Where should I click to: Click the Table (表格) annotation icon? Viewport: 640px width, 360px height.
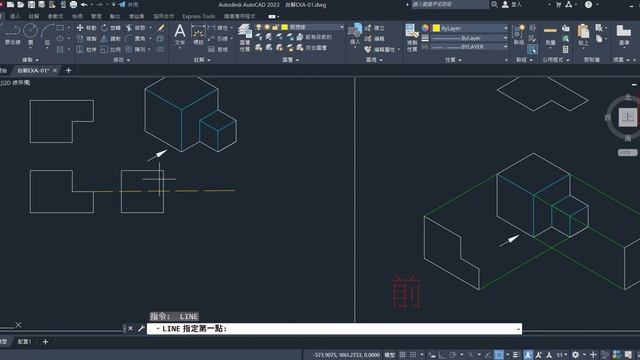[218, 49]
